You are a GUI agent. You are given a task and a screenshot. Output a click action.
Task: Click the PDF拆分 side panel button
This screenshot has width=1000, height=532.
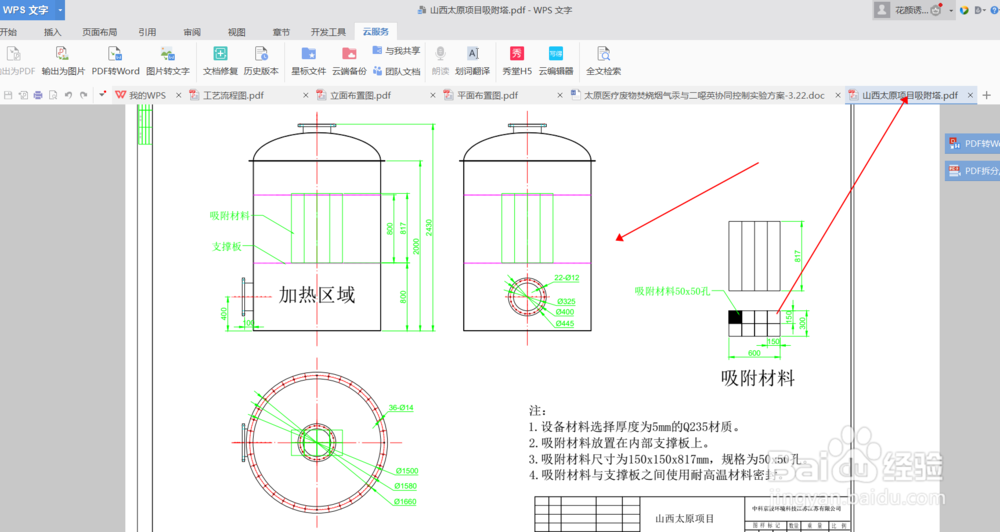tap(972, 170)
